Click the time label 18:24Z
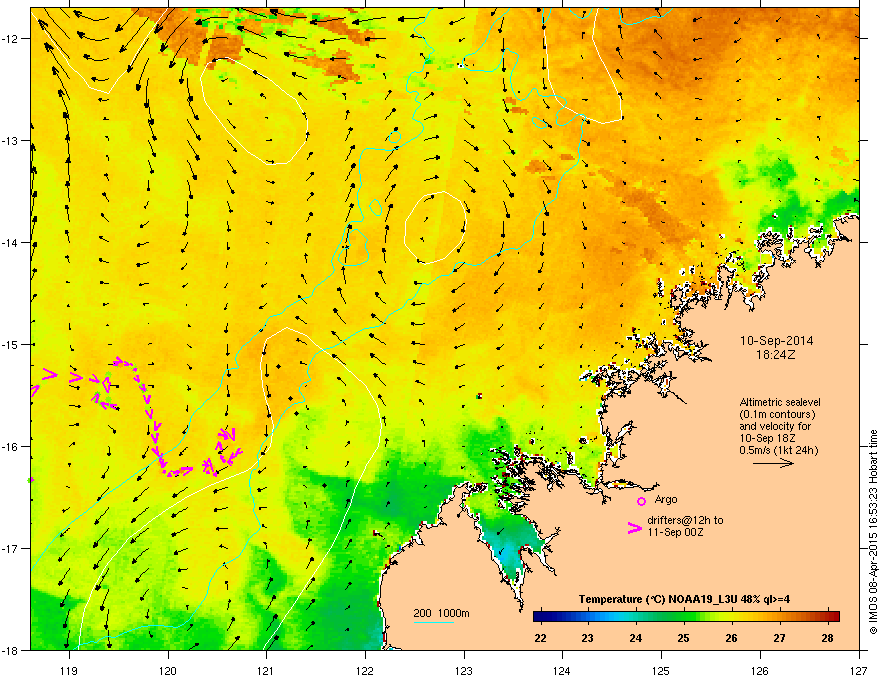Image resolution: width=880 pixels, height=680 pixels. (x=776, y=355)
